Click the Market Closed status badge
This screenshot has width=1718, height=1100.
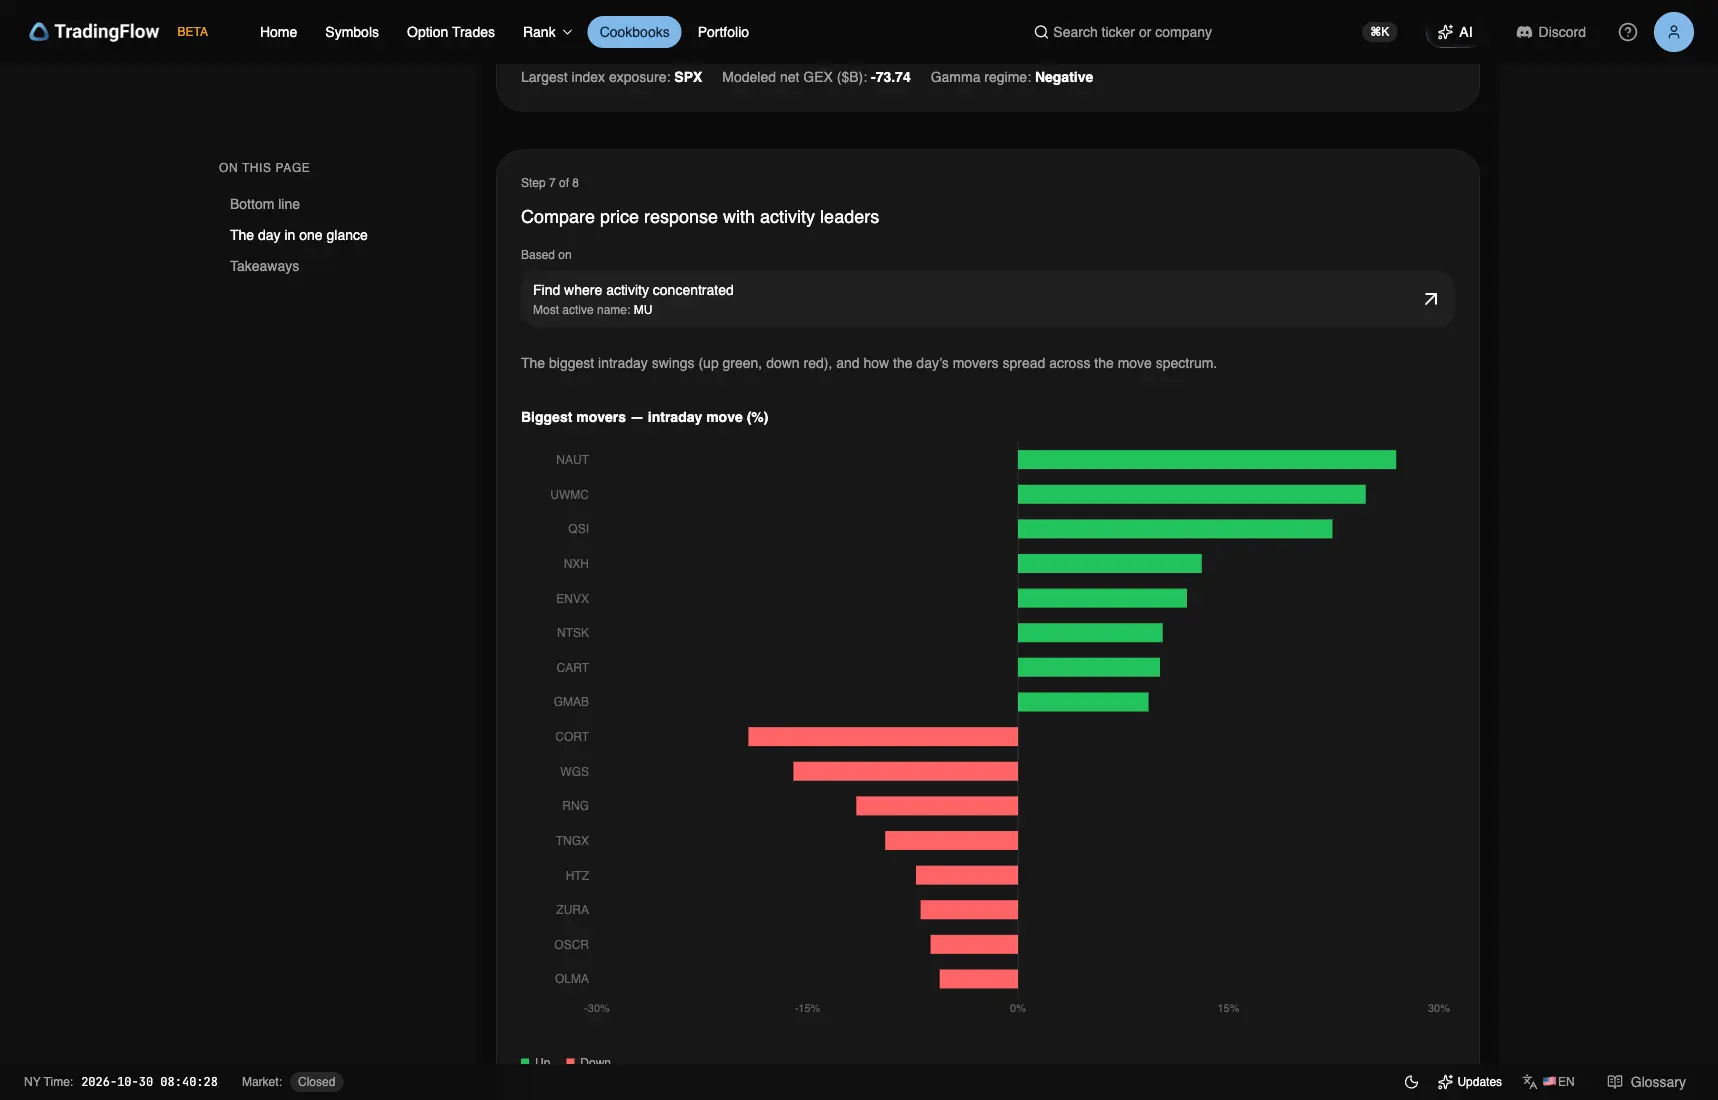(316, 1082)
